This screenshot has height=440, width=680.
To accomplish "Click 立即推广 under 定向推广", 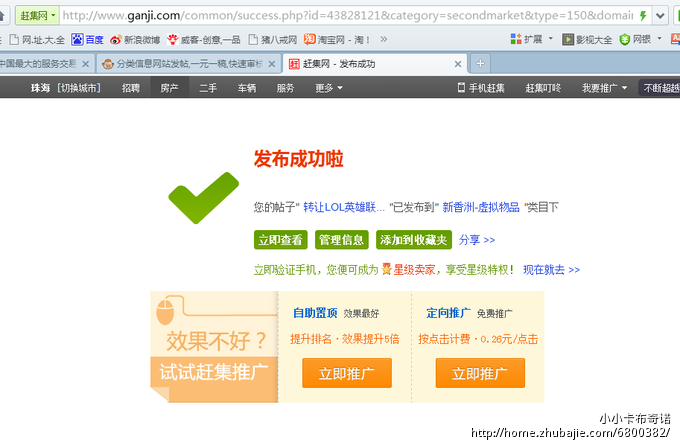I will 480,373.
